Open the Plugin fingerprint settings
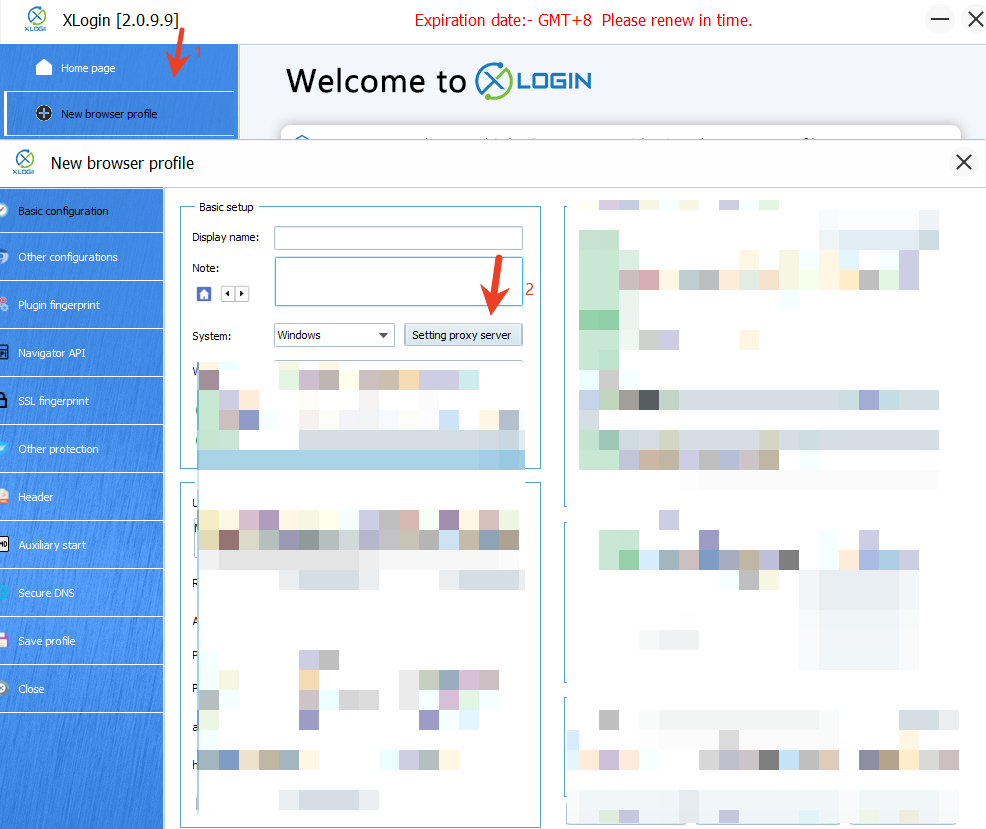This screenshot has width=986, height=829. coord(81,305)
